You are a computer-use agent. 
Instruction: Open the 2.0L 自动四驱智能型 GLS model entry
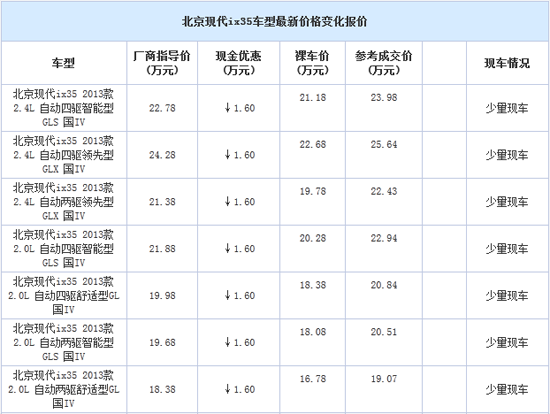[x=63, y=248]
